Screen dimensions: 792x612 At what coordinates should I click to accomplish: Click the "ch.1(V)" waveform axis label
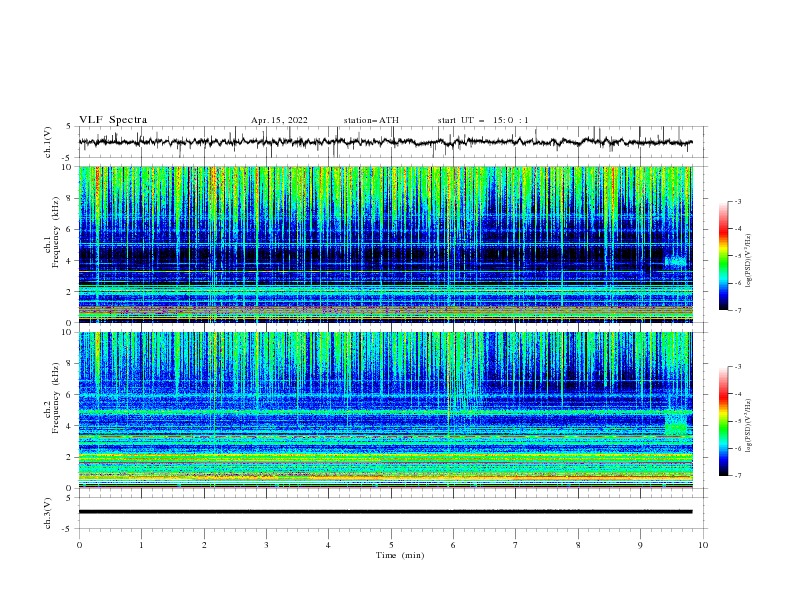(x=48, y=142)
